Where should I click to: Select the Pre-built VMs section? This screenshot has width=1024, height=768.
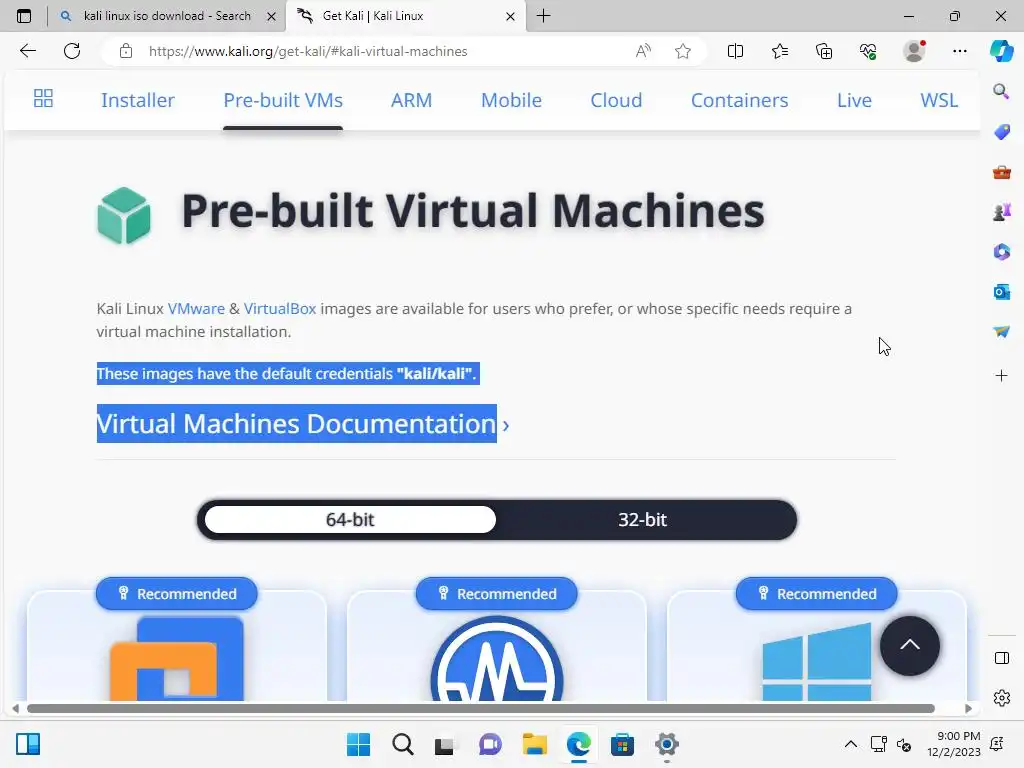click(283, 100)
